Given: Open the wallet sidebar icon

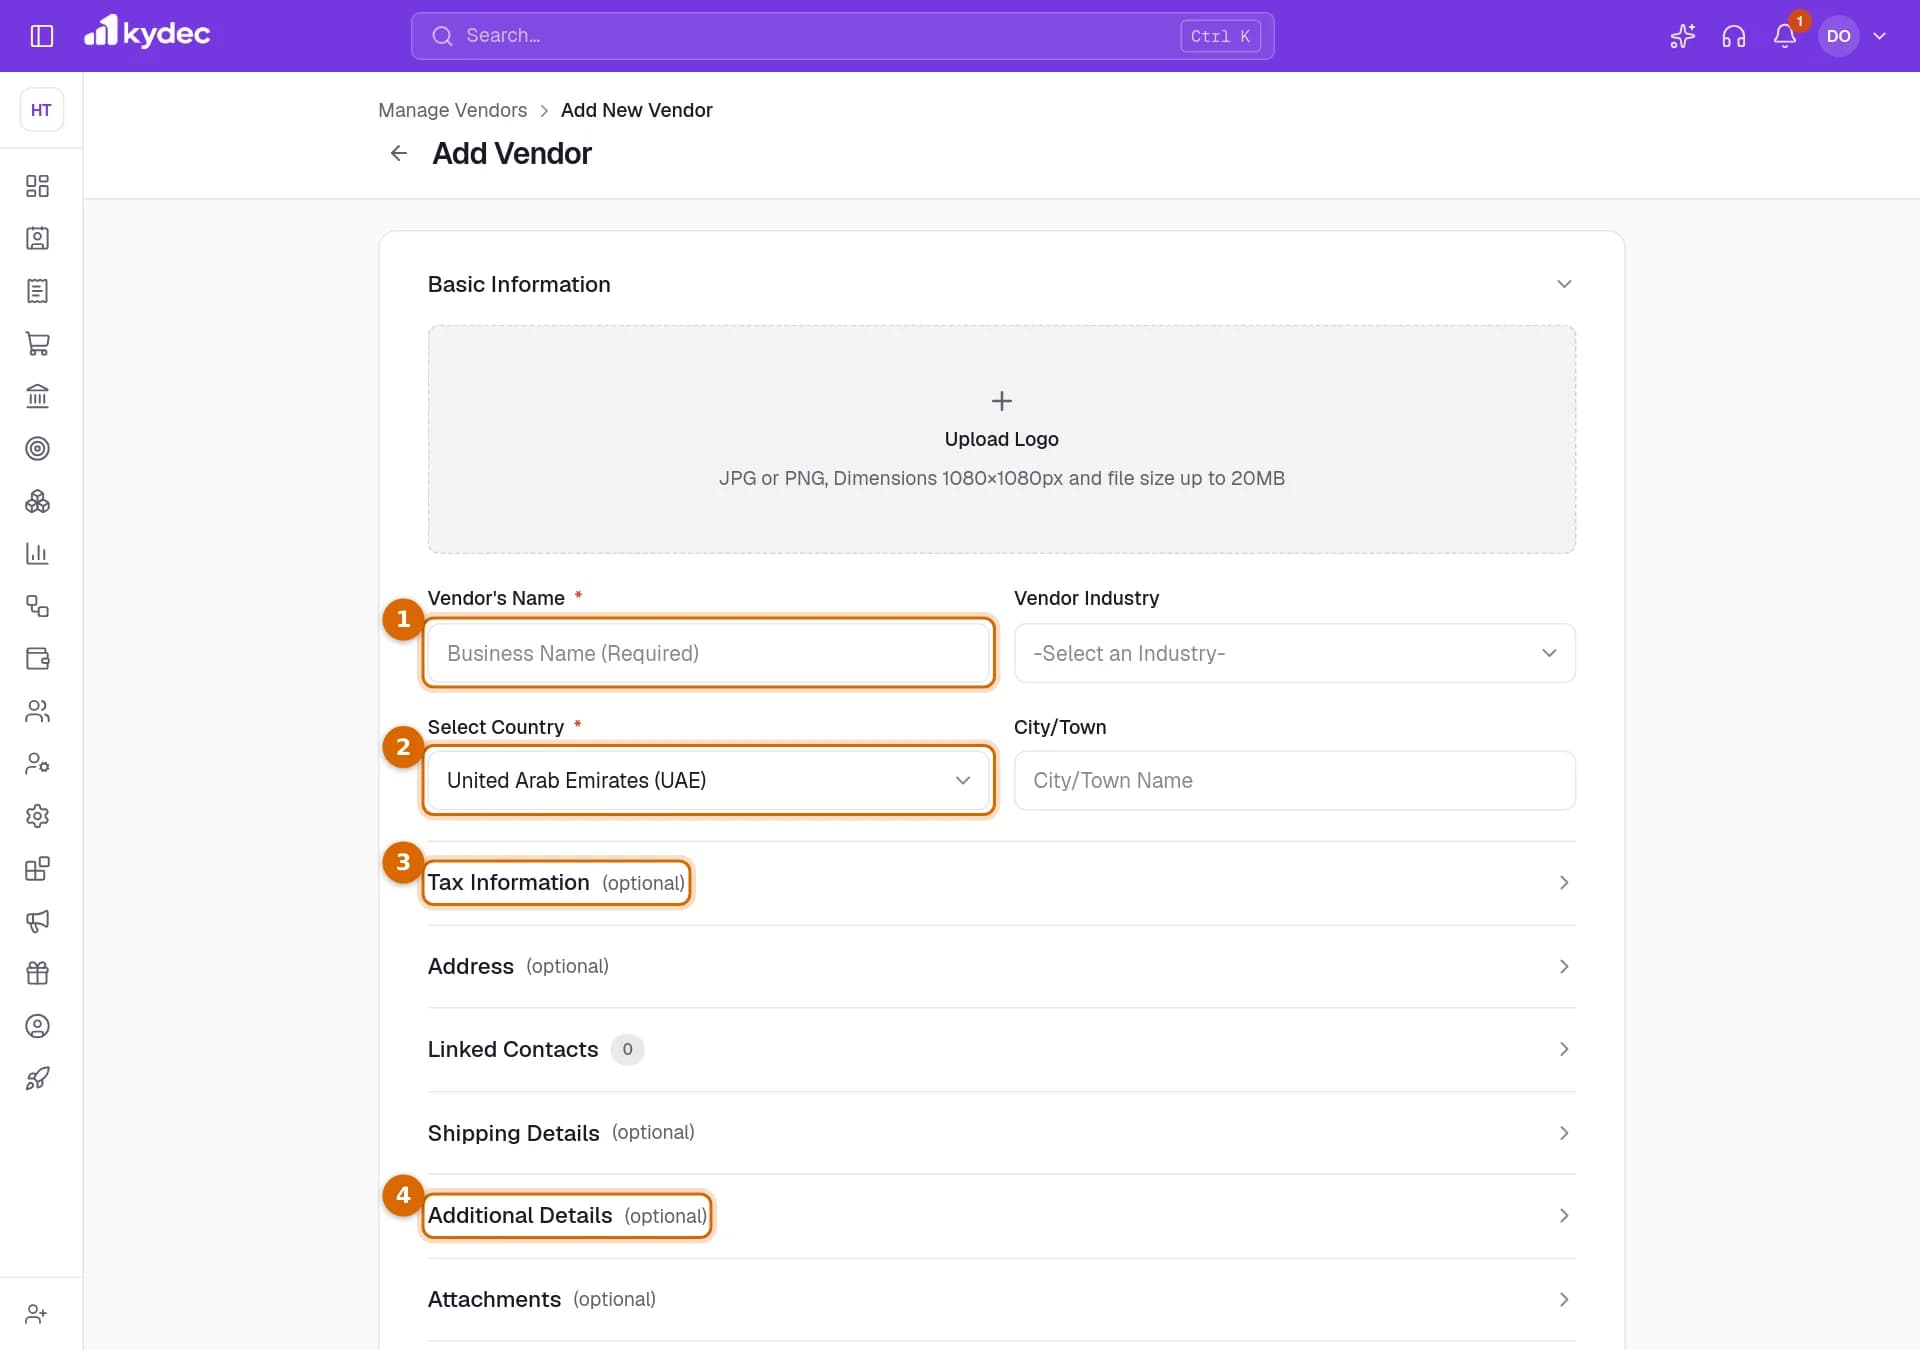Looking at the screenshot, I should click(x=38, y=659).
